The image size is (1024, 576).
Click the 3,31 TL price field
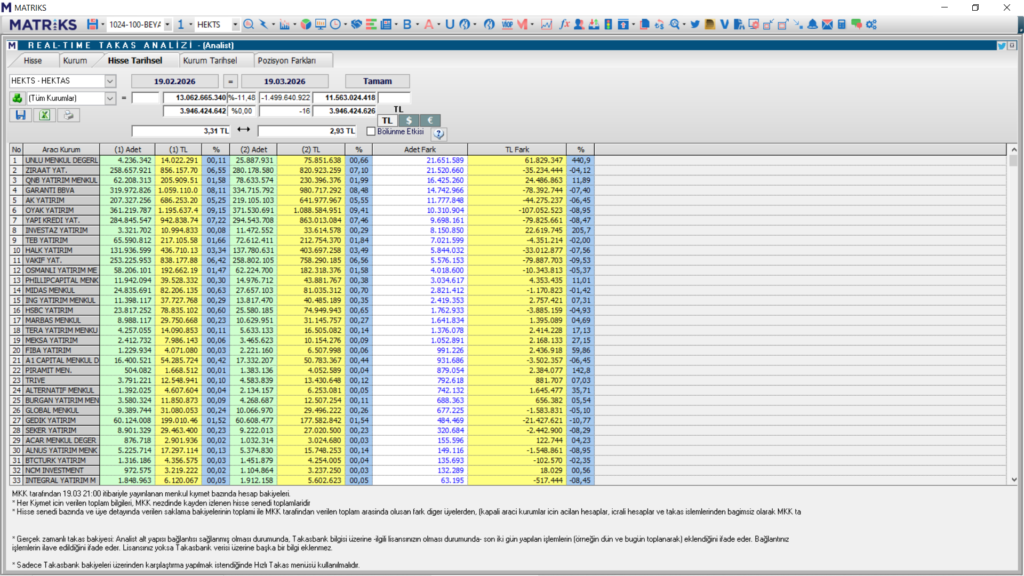[182, 131]
